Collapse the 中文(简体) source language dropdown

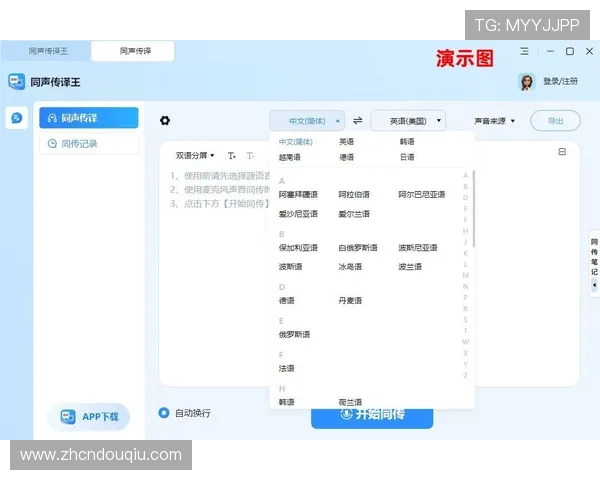point(307,121)
